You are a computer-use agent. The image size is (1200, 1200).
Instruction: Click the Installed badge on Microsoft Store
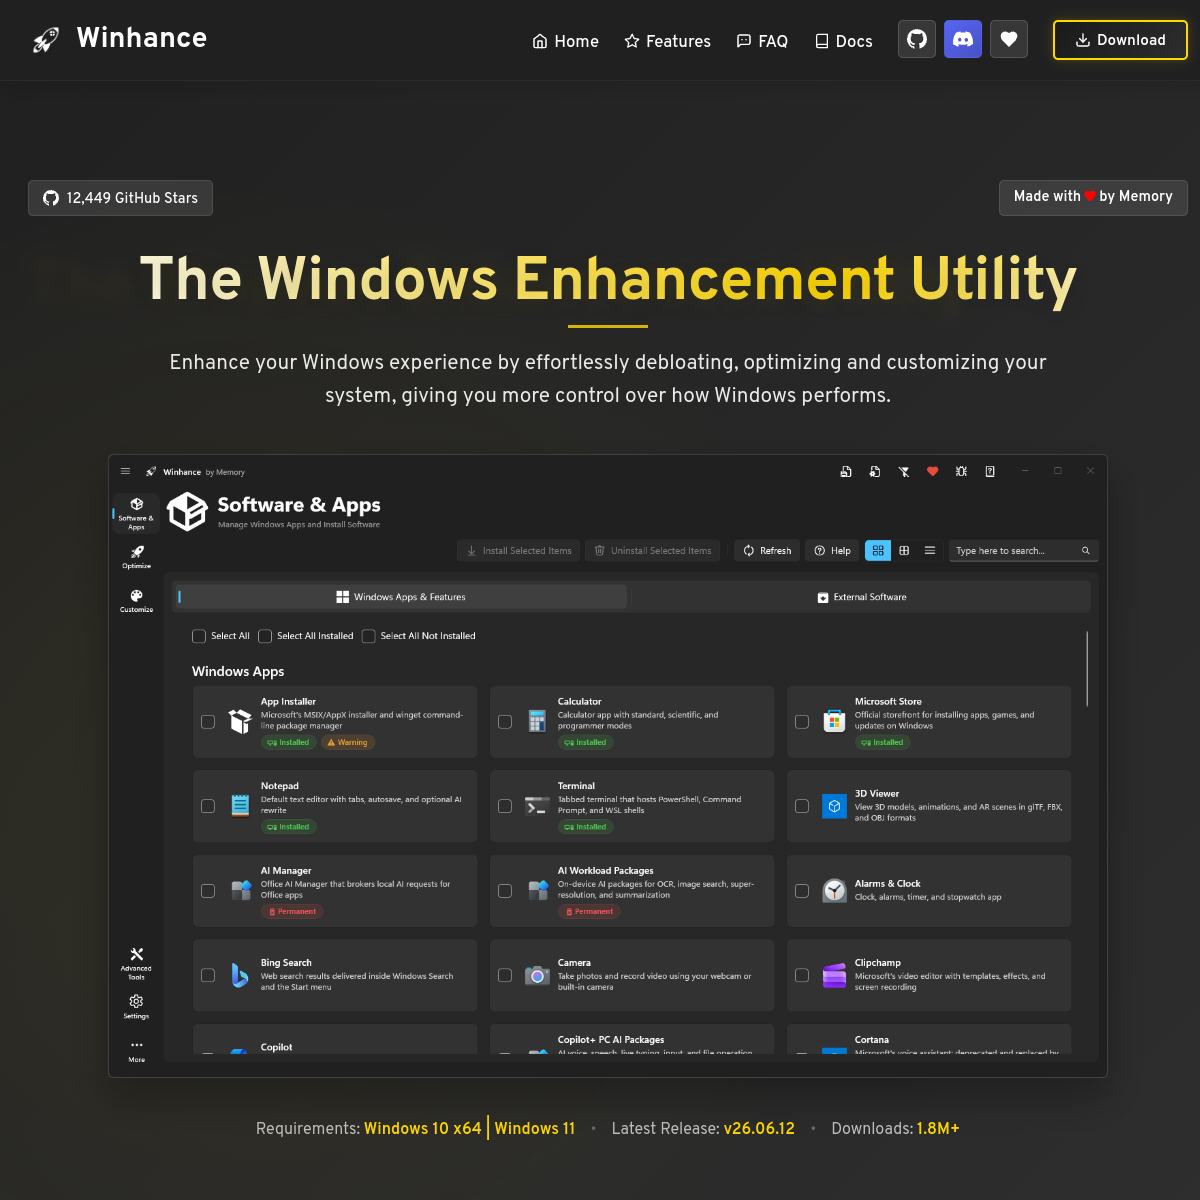(x=883, y=742)
